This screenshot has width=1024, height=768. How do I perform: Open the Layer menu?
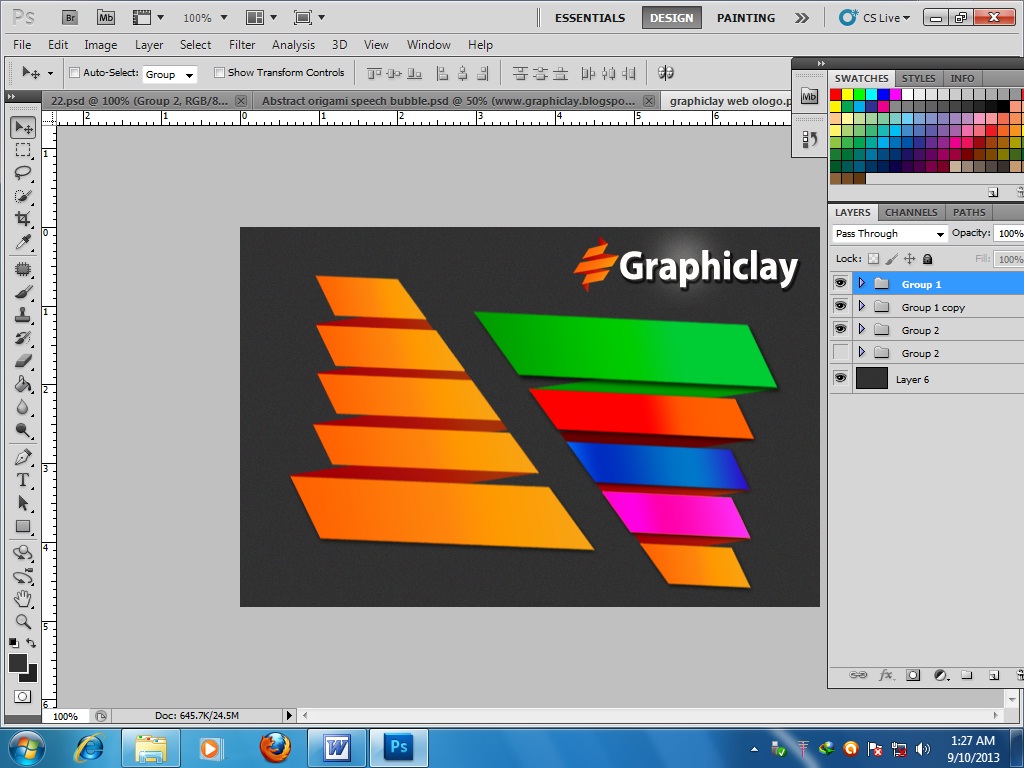point(149,44)
